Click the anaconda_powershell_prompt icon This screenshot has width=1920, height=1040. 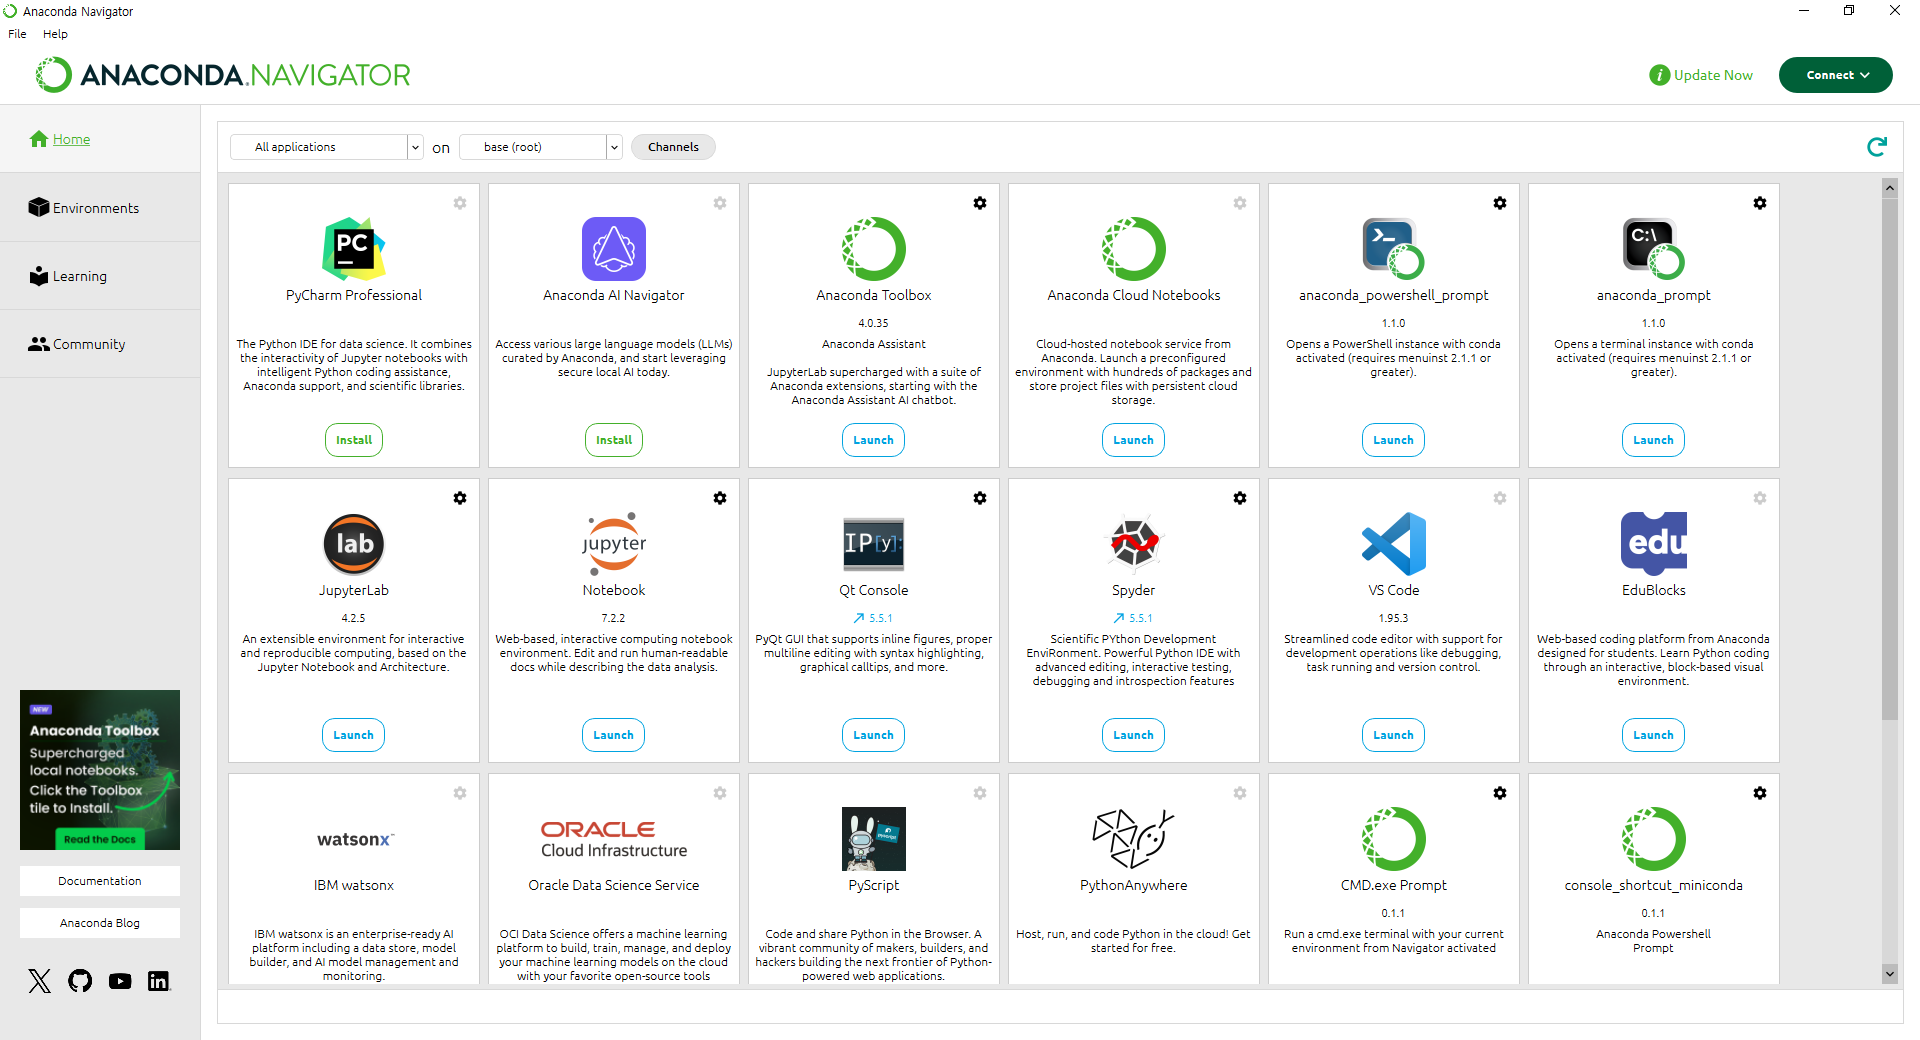point(1394,249)
